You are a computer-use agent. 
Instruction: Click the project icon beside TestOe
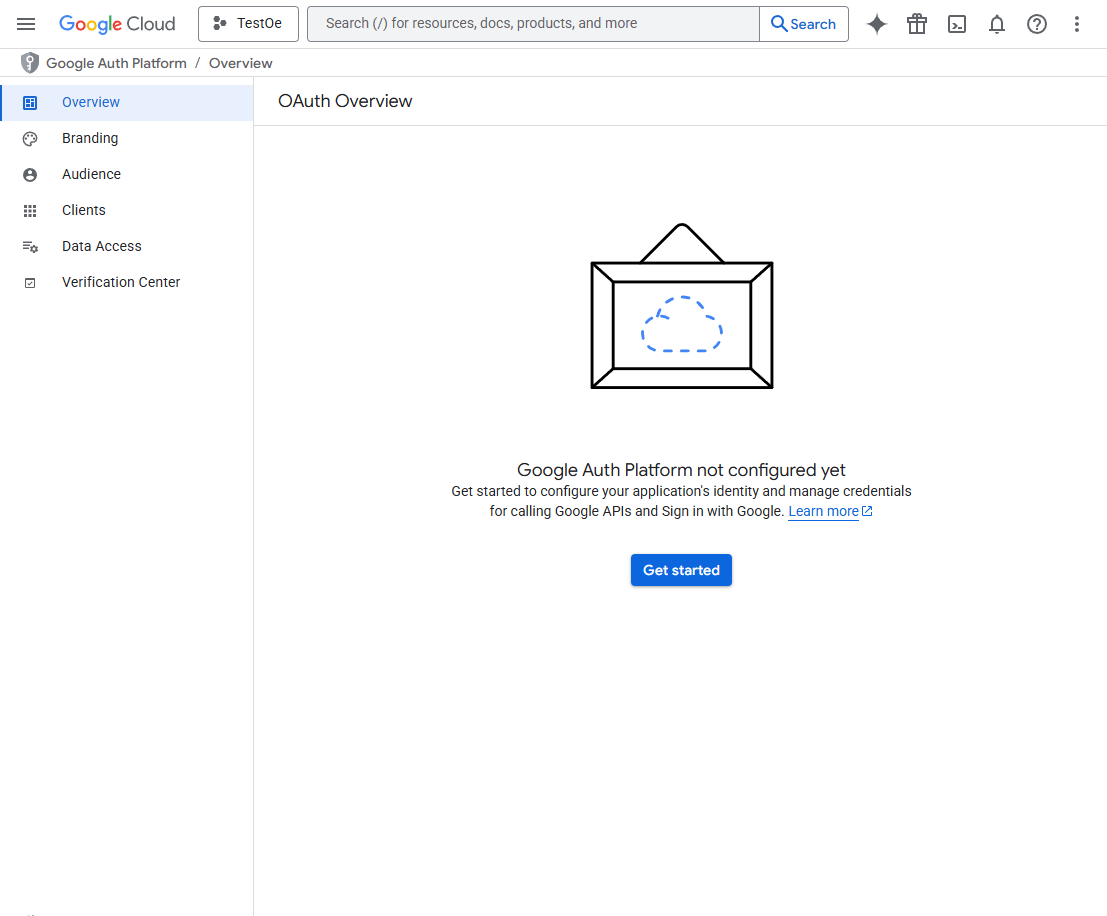coord(220,23)
